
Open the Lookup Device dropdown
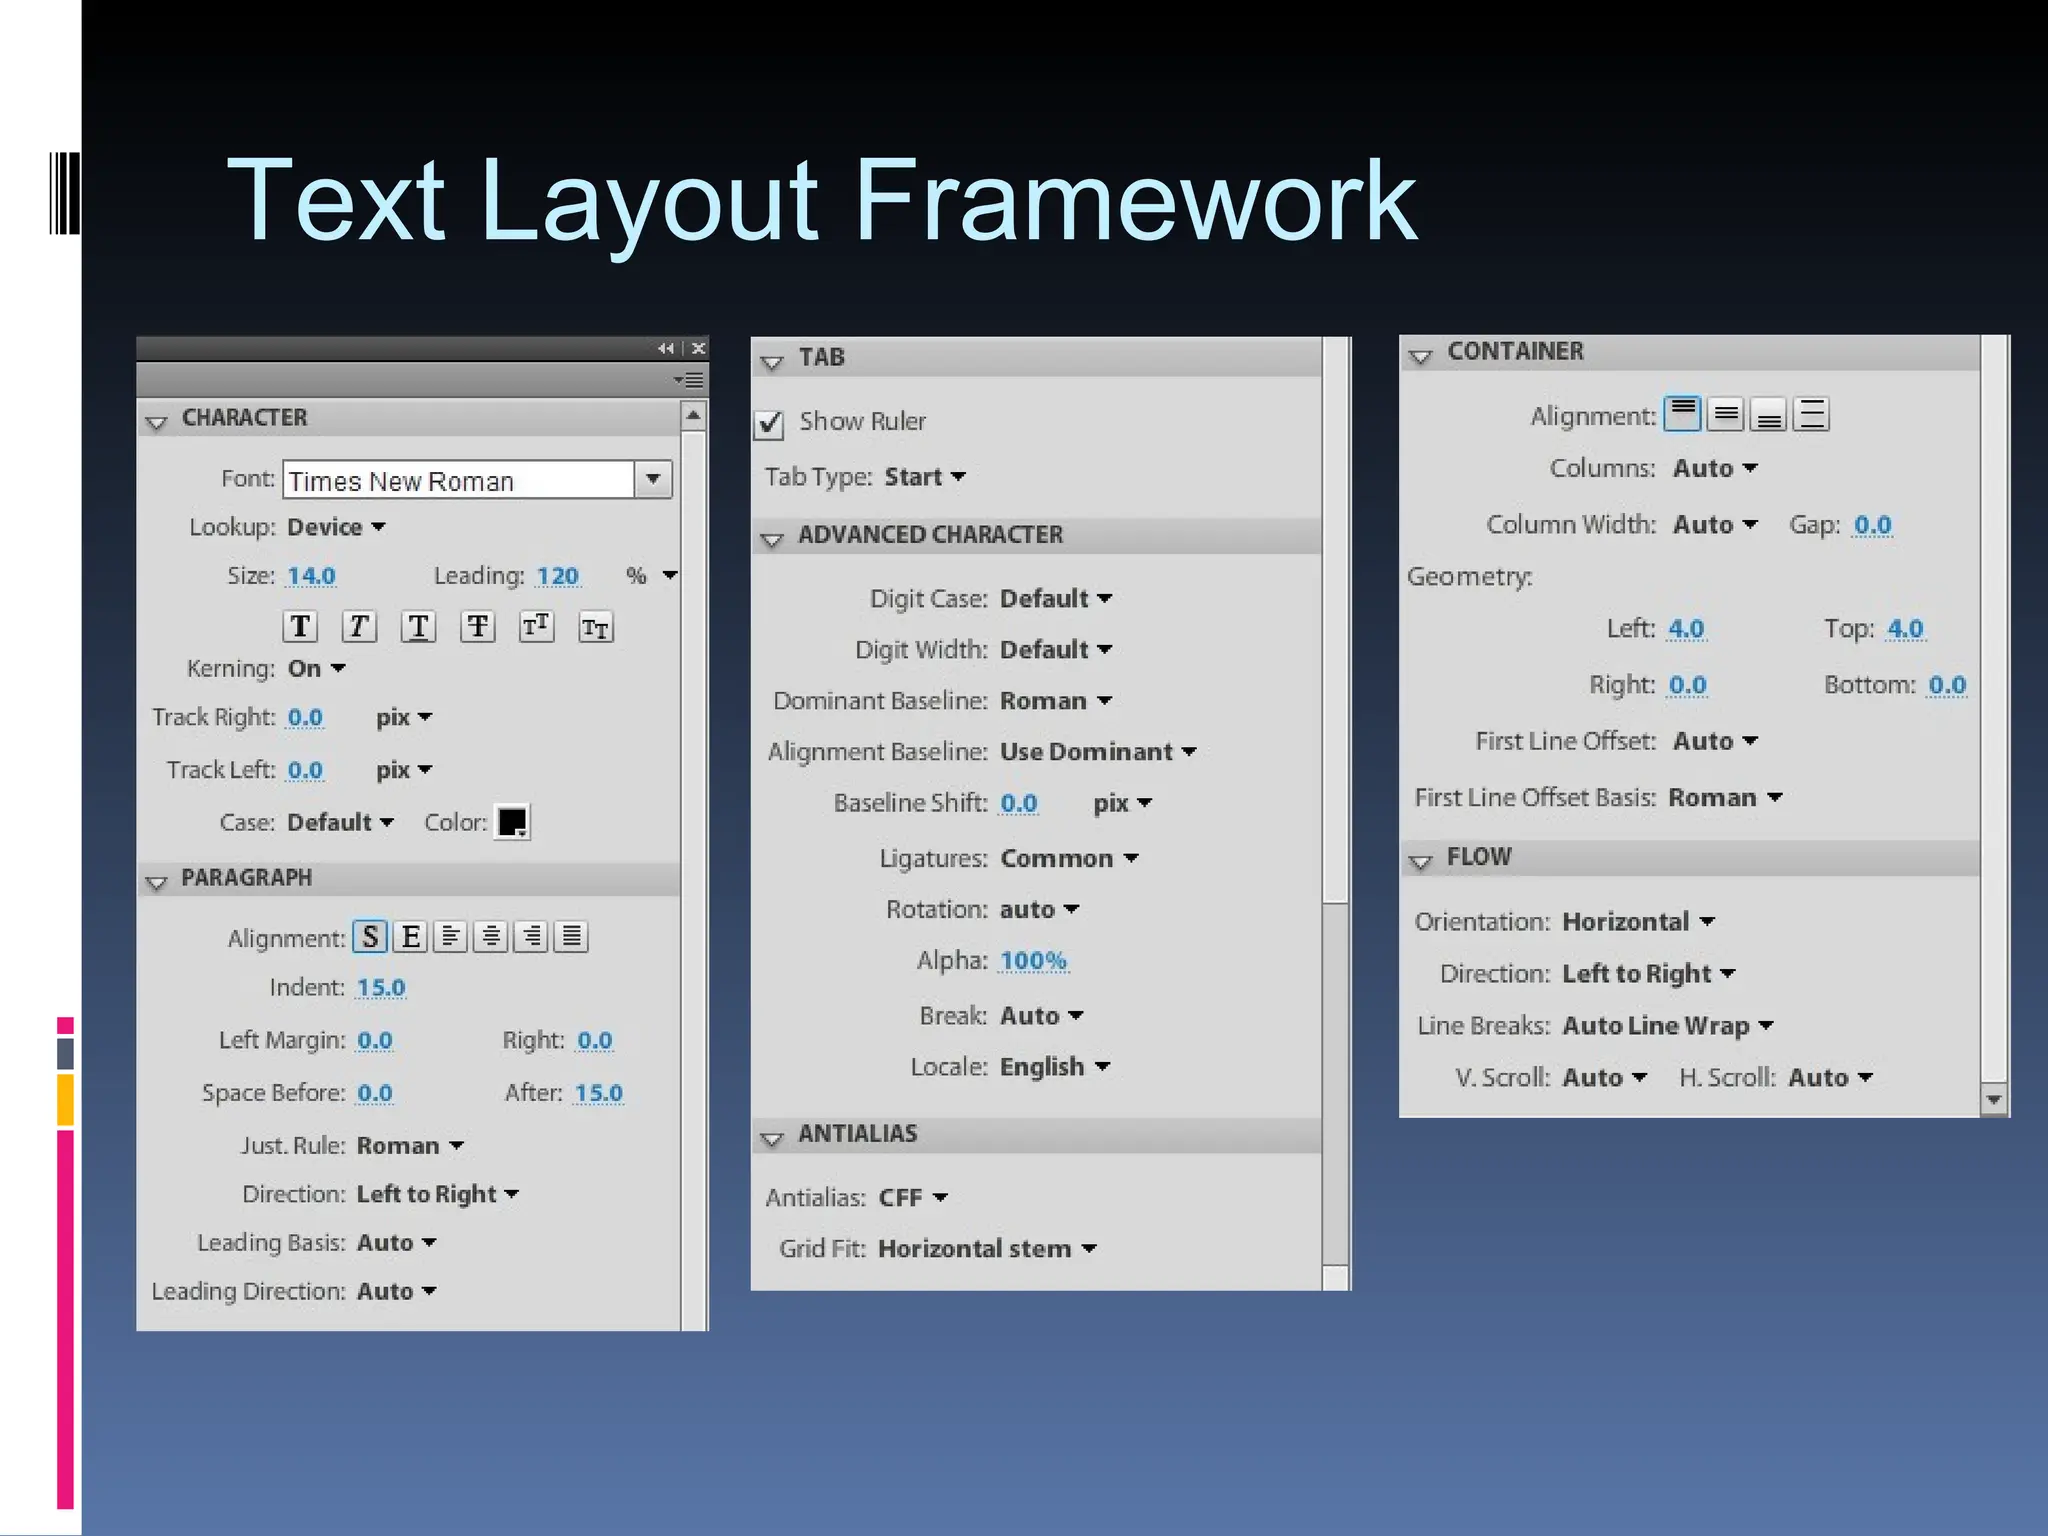tap(336, 527)
